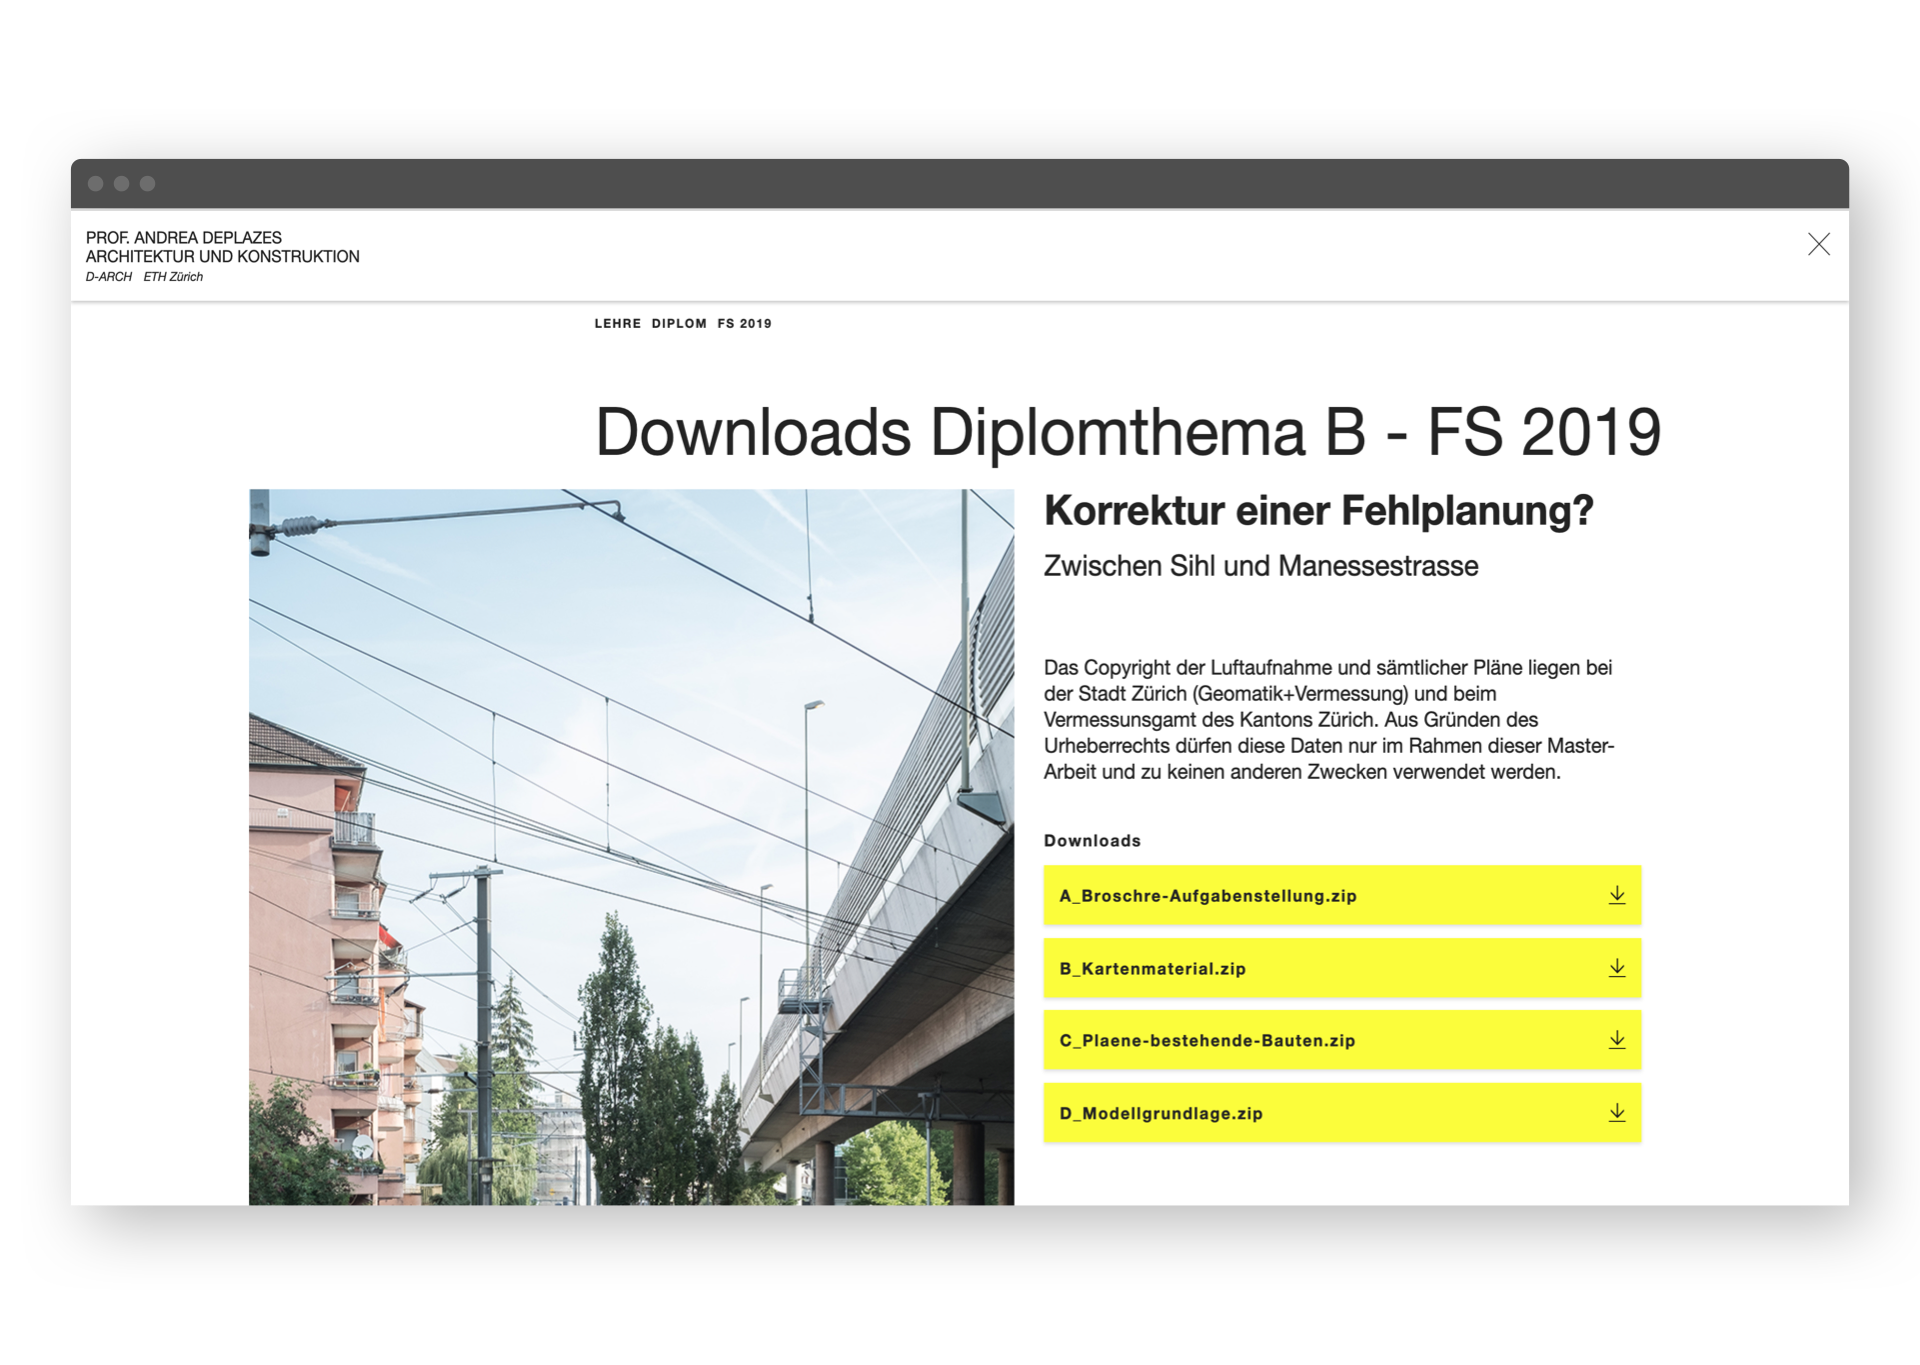Click download arrow icon for C_Plaene-bestehende-Bauten.zip
The height and width of the screenshot is (1365, 1920).
pyautogui.click(x=1616, y=1040)
